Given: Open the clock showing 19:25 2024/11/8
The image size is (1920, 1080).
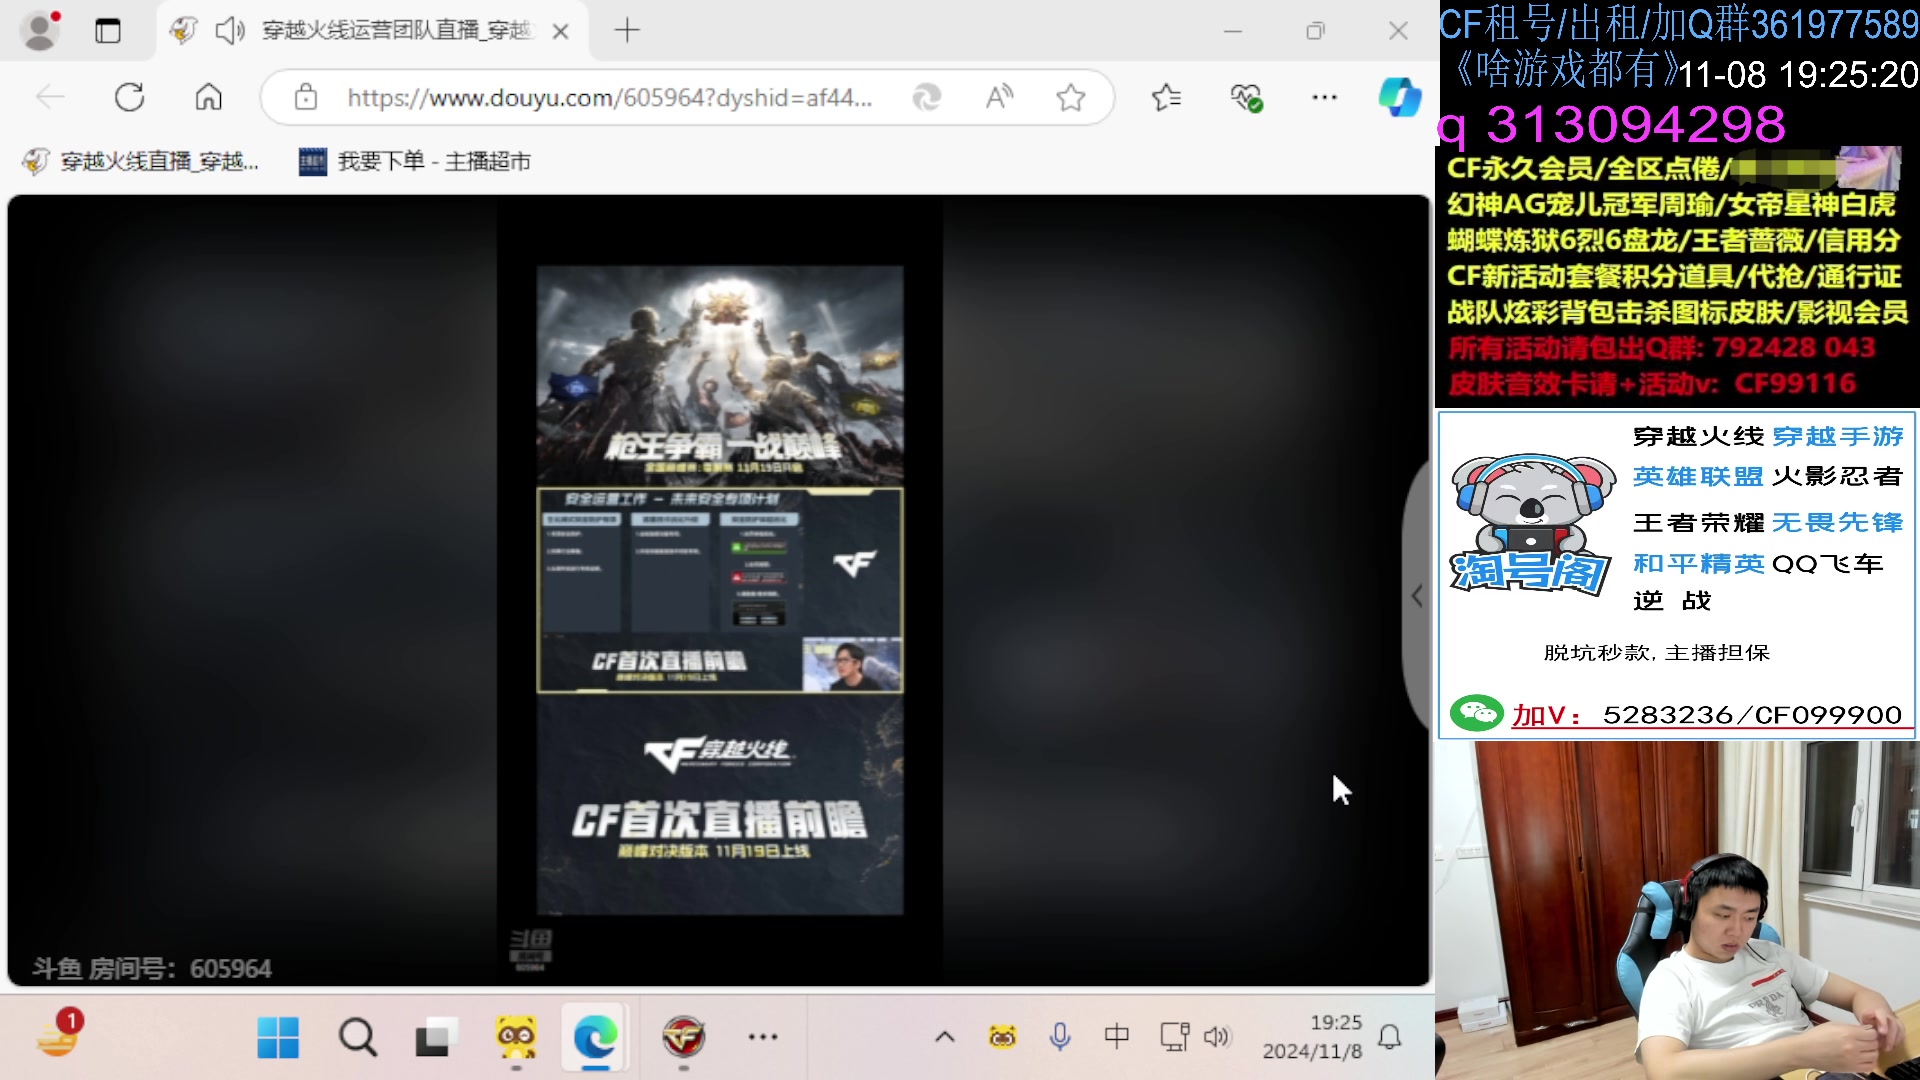Looking at the screenshot, I should coord(1312,1037).
